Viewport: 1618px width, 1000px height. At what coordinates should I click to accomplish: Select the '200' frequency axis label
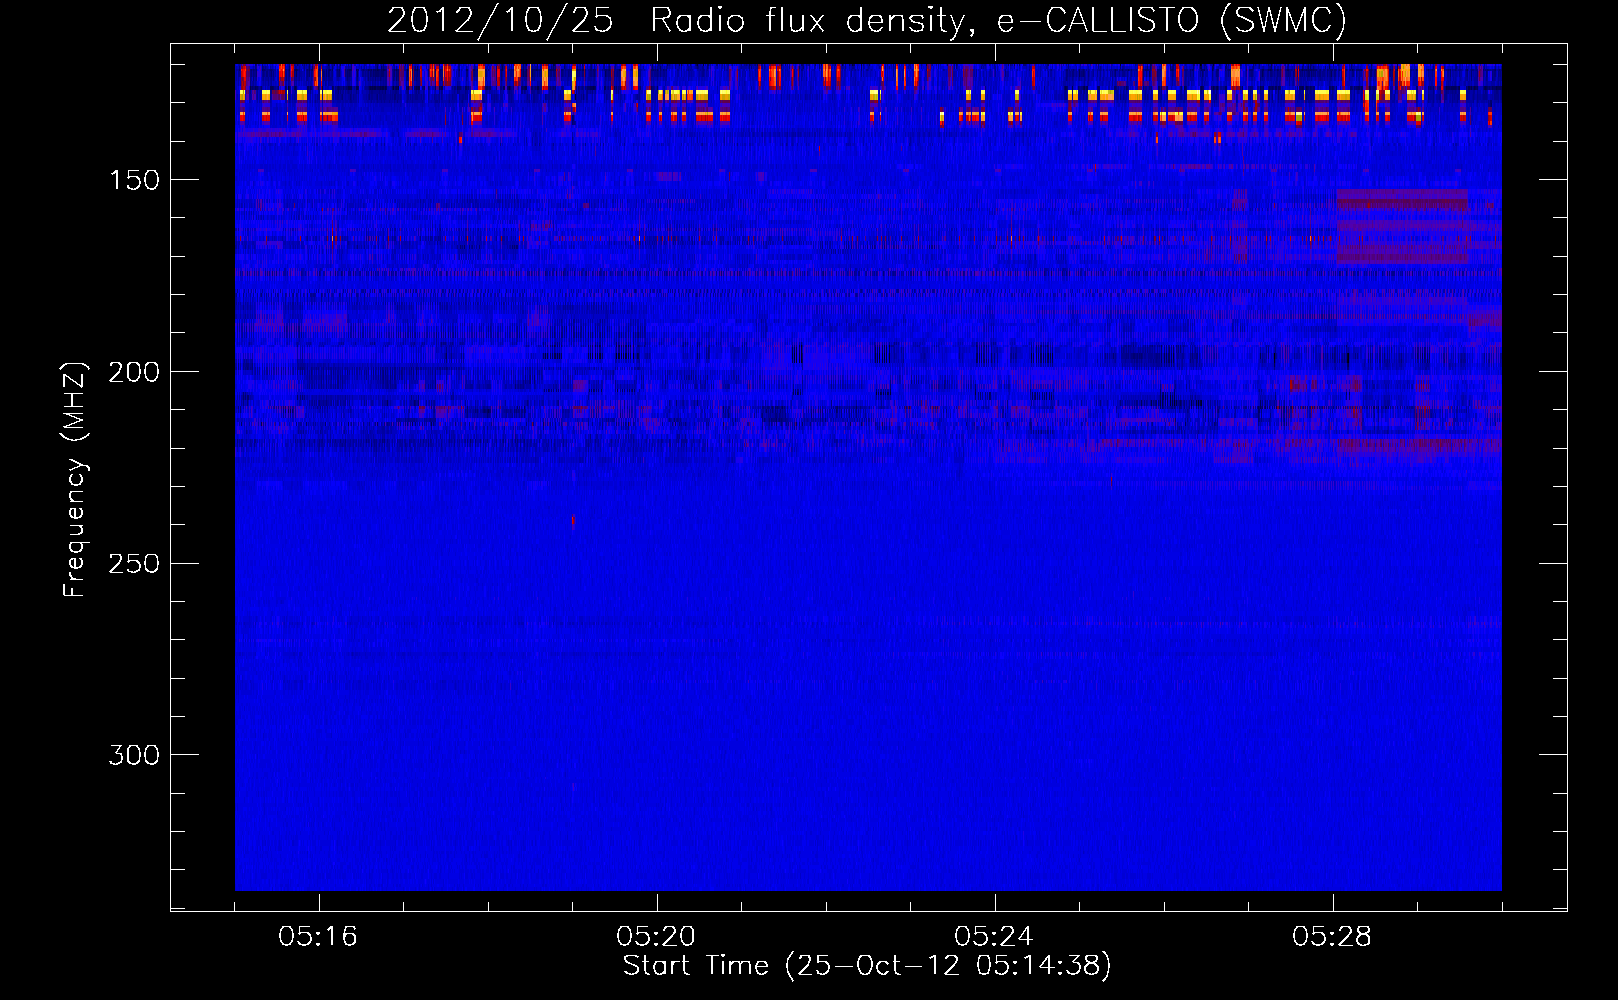(x=134, y=372)
